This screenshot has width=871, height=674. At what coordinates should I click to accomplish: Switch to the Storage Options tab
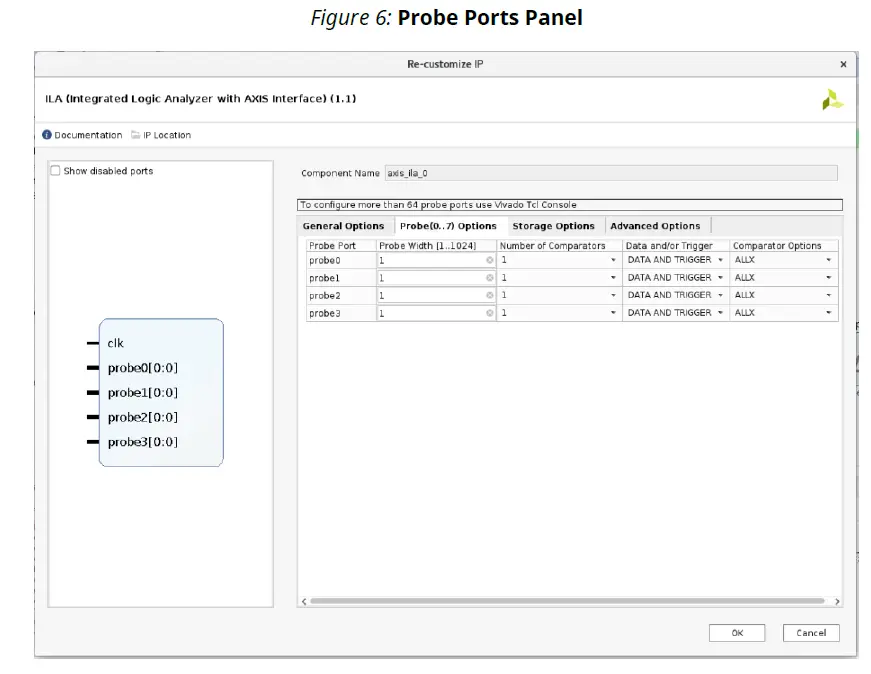tap(555, 225)
